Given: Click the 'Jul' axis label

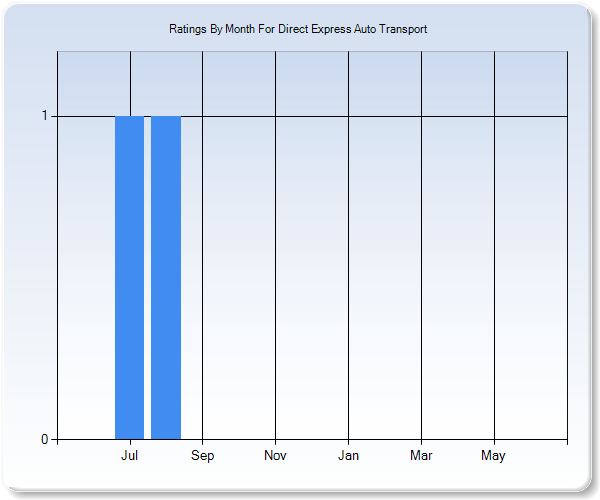Looking at the screenshot, I should click(129, 455).
